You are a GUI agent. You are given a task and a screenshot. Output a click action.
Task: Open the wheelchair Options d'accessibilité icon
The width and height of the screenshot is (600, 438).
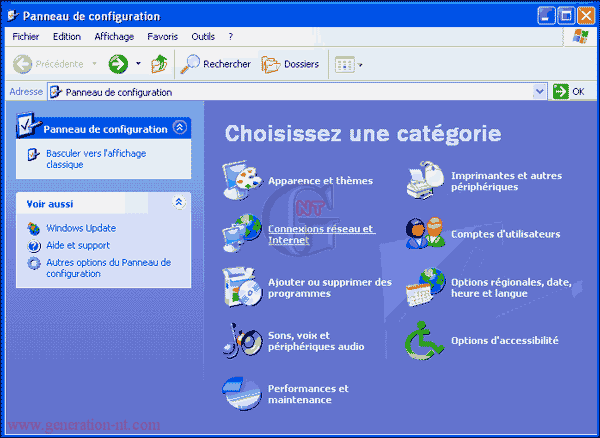425,340
